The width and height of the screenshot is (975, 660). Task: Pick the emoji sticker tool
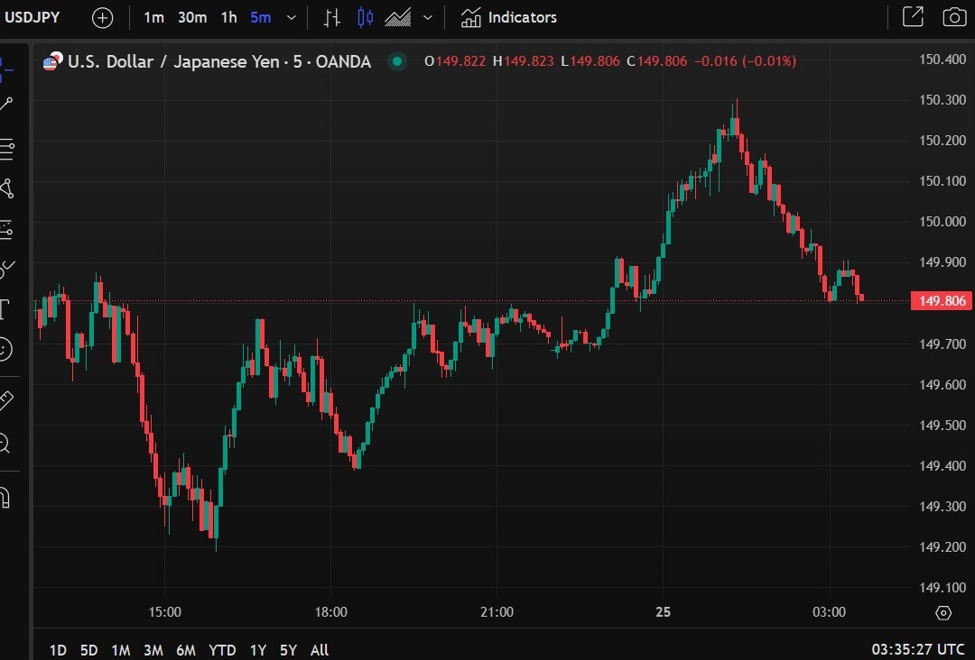(5, 349)
